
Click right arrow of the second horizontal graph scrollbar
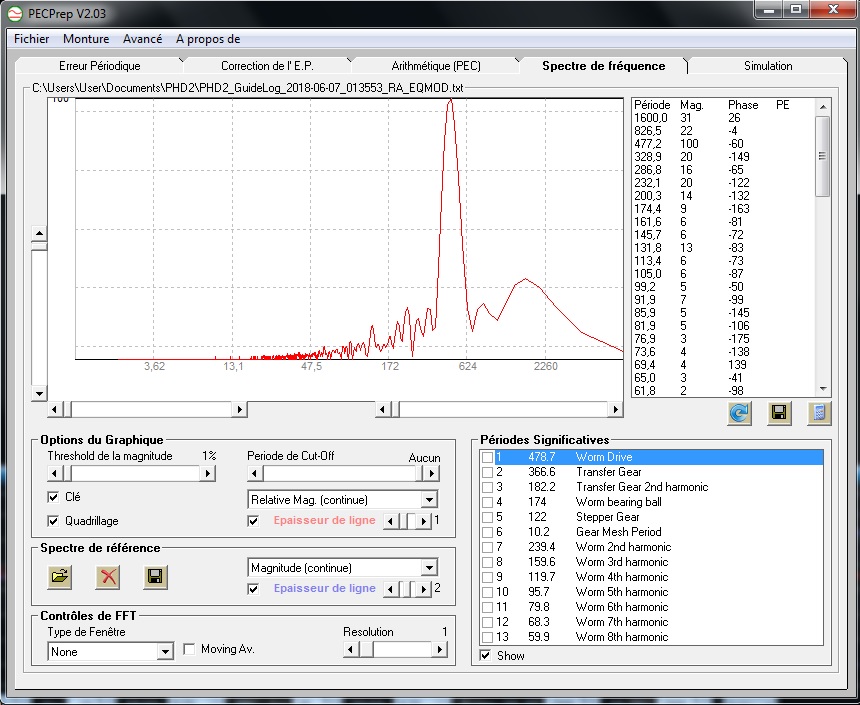pyautogui.click(x=615, y=409)
